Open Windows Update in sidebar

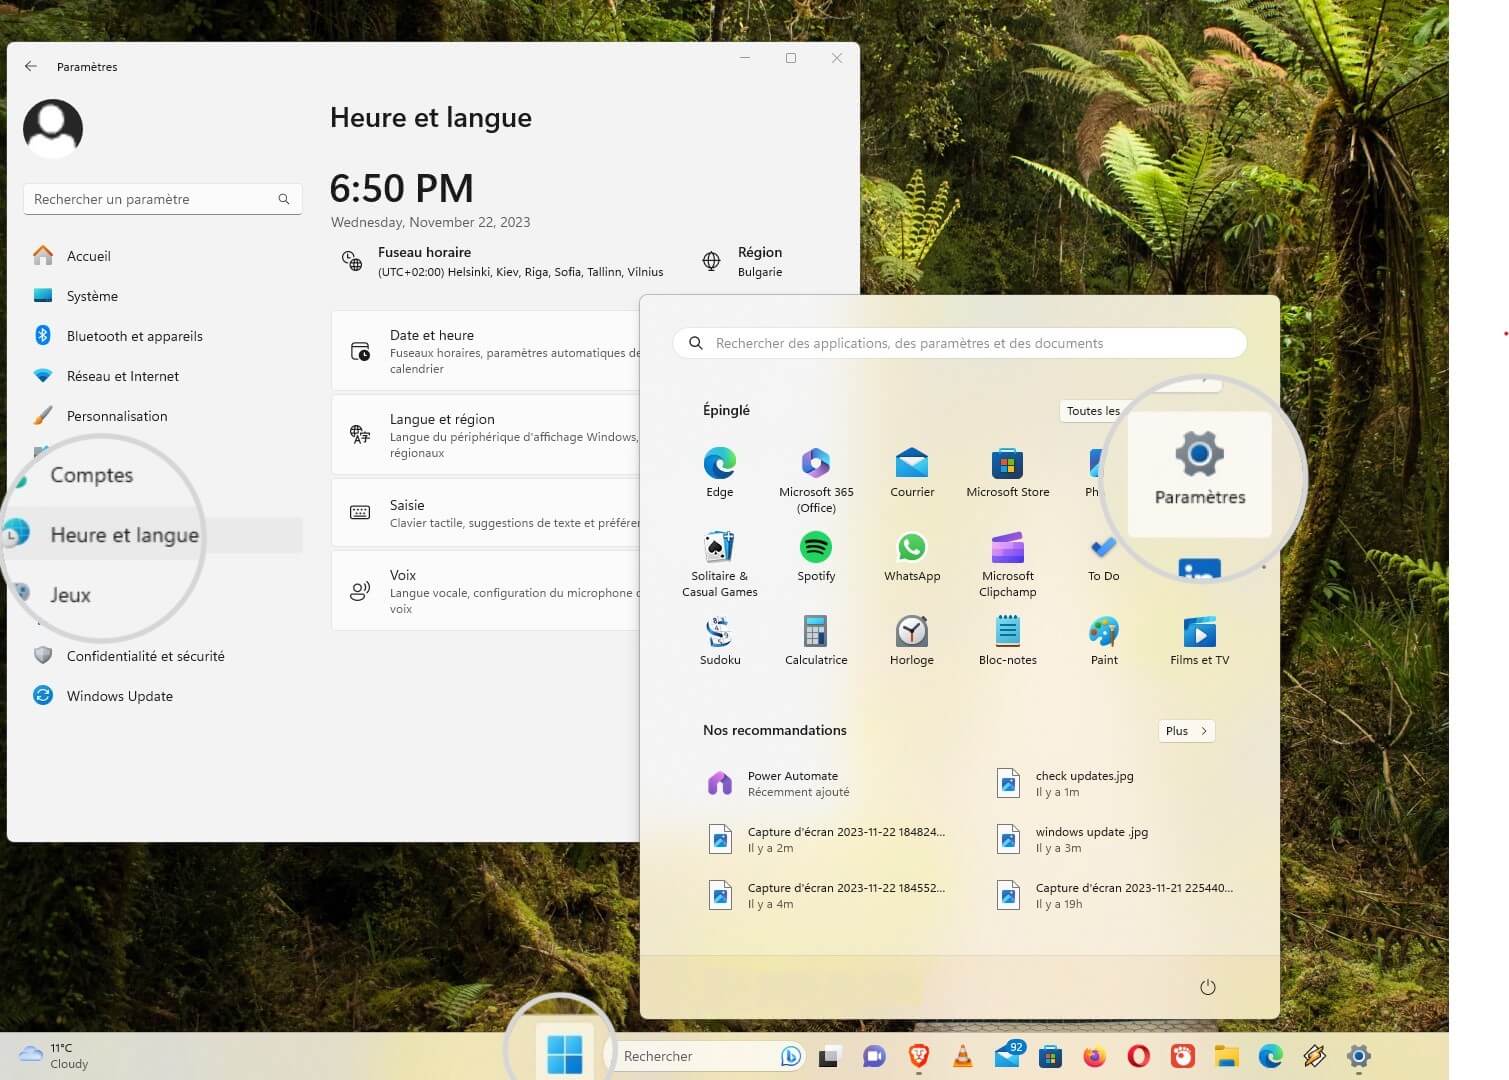click(x=165, y=696)
